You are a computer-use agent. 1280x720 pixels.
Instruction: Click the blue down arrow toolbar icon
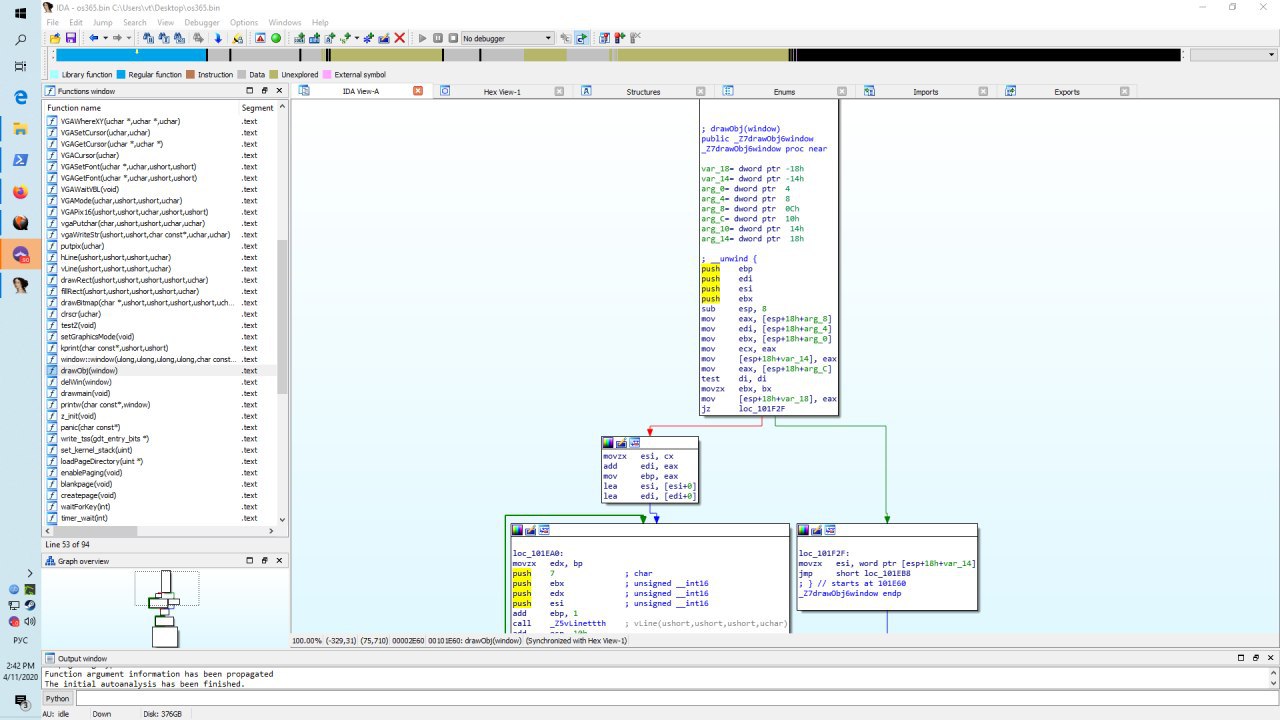click(218, 38)
